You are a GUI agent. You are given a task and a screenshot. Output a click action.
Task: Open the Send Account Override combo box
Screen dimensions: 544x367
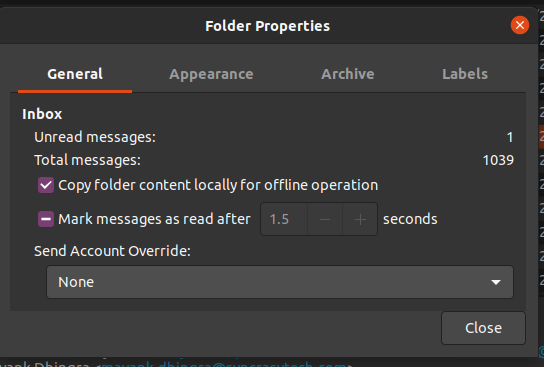(280, 282)
